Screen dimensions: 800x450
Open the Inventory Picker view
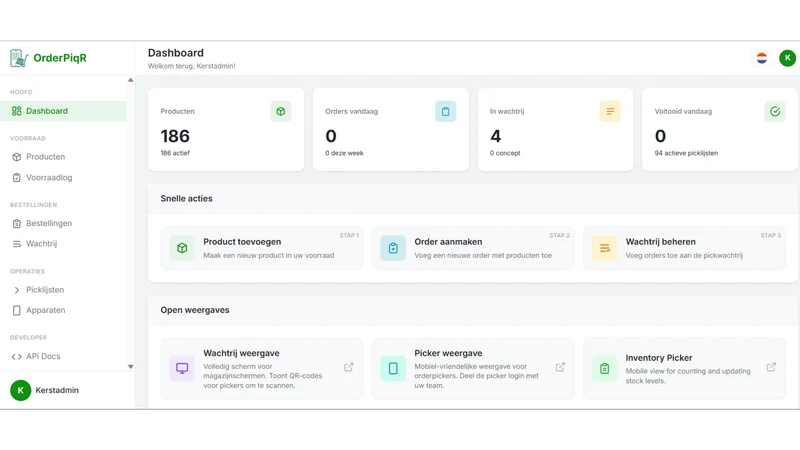click(x=684, y=368)
